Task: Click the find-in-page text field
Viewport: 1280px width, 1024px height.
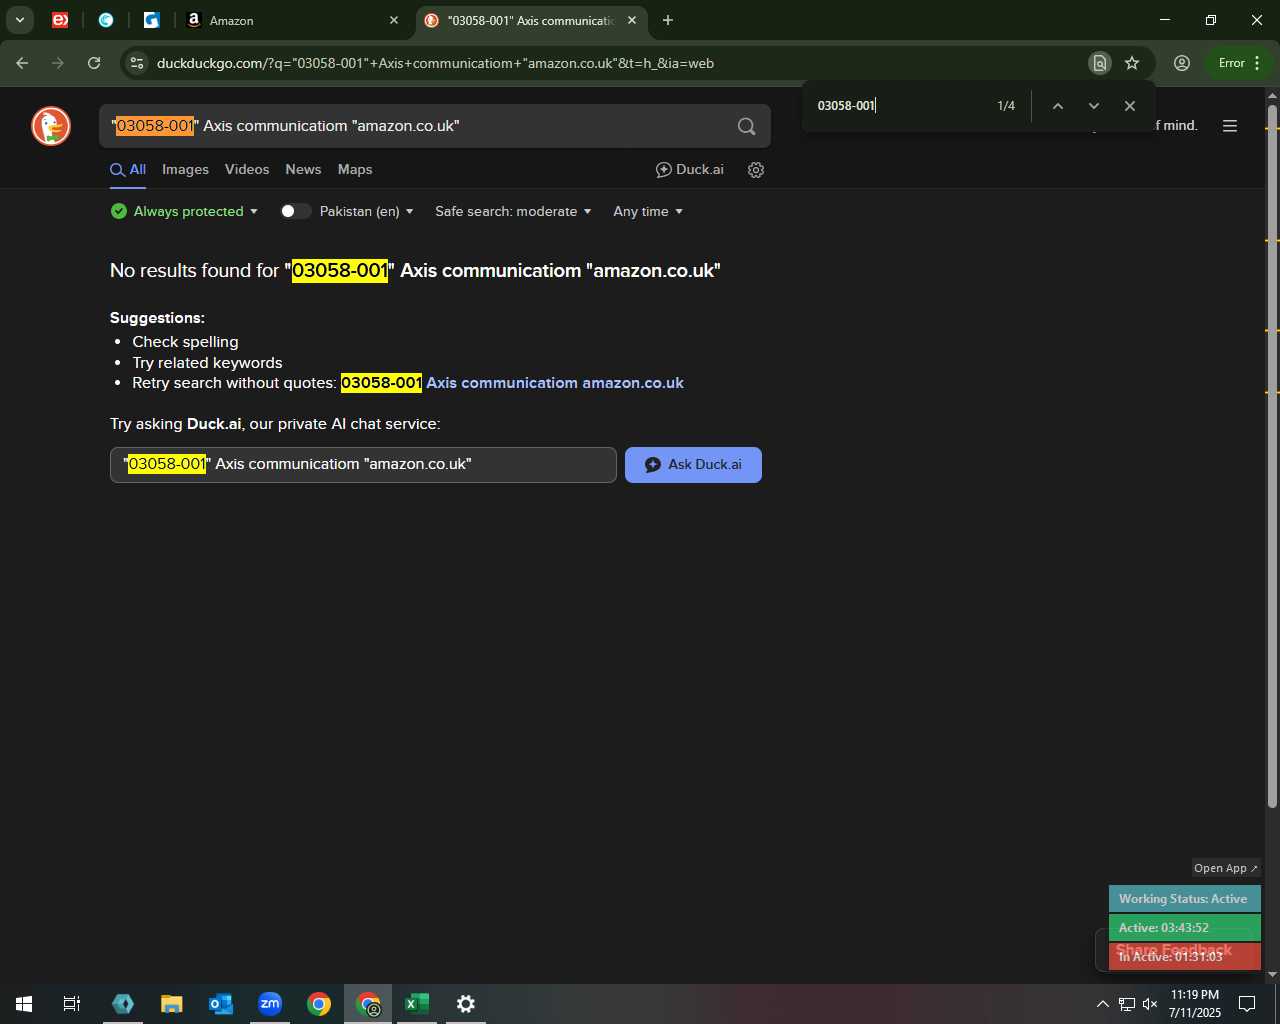Action: 900,106
